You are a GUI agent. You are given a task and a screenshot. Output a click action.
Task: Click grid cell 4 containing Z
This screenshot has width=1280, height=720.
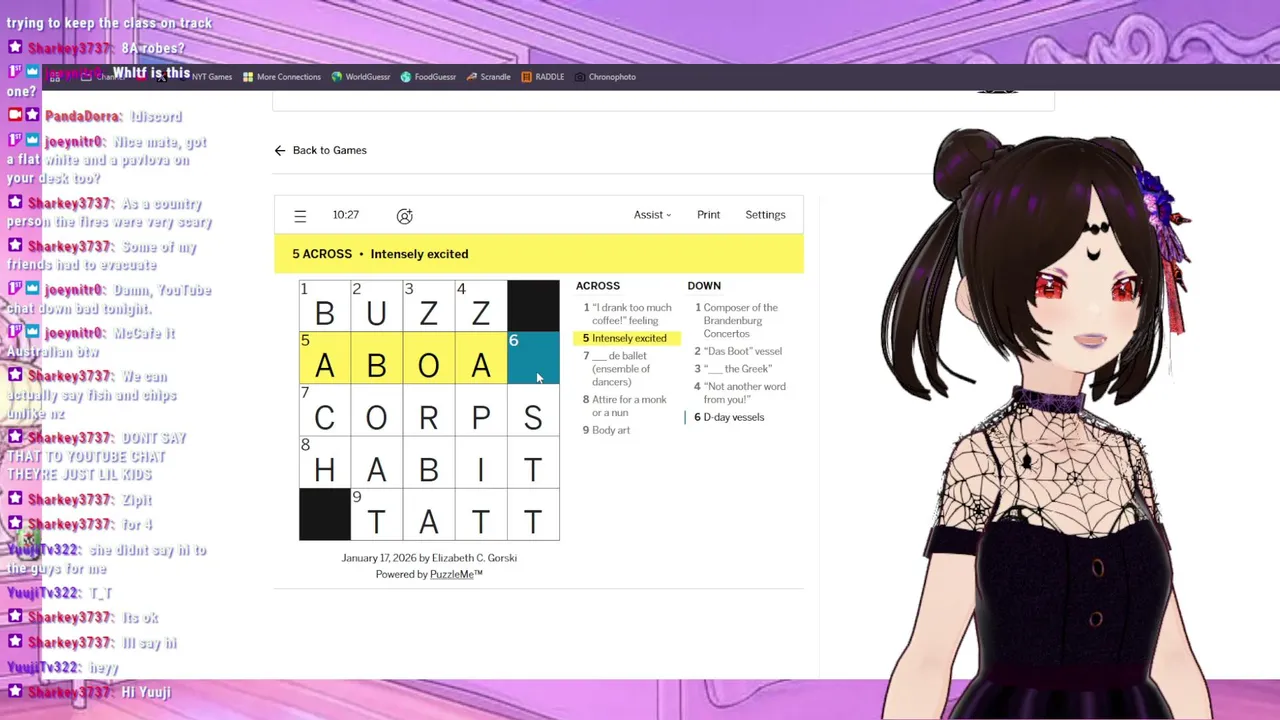pyautogui.click(x=481, y=306)
